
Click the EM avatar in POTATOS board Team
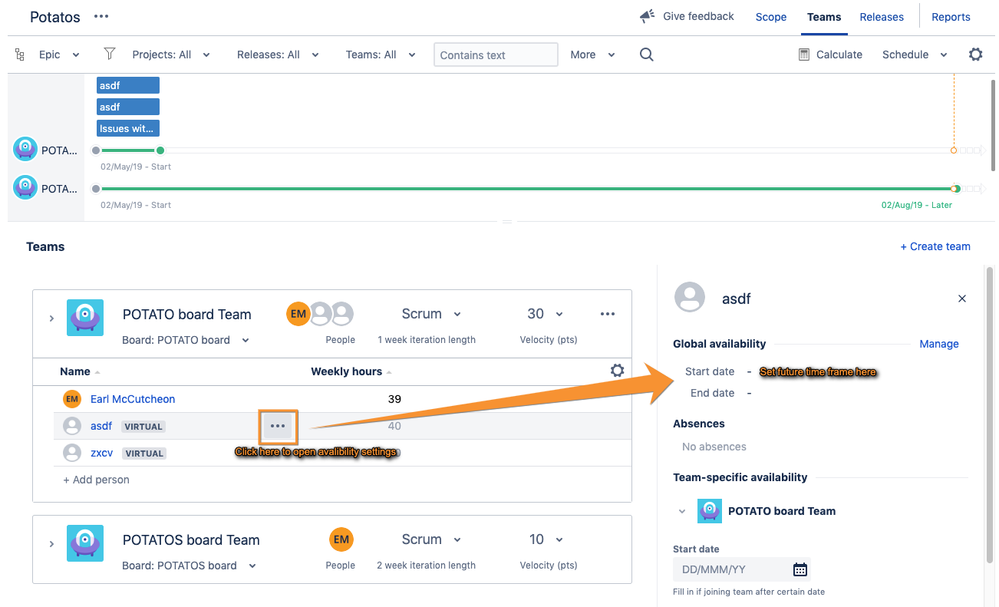pos(341,539)
